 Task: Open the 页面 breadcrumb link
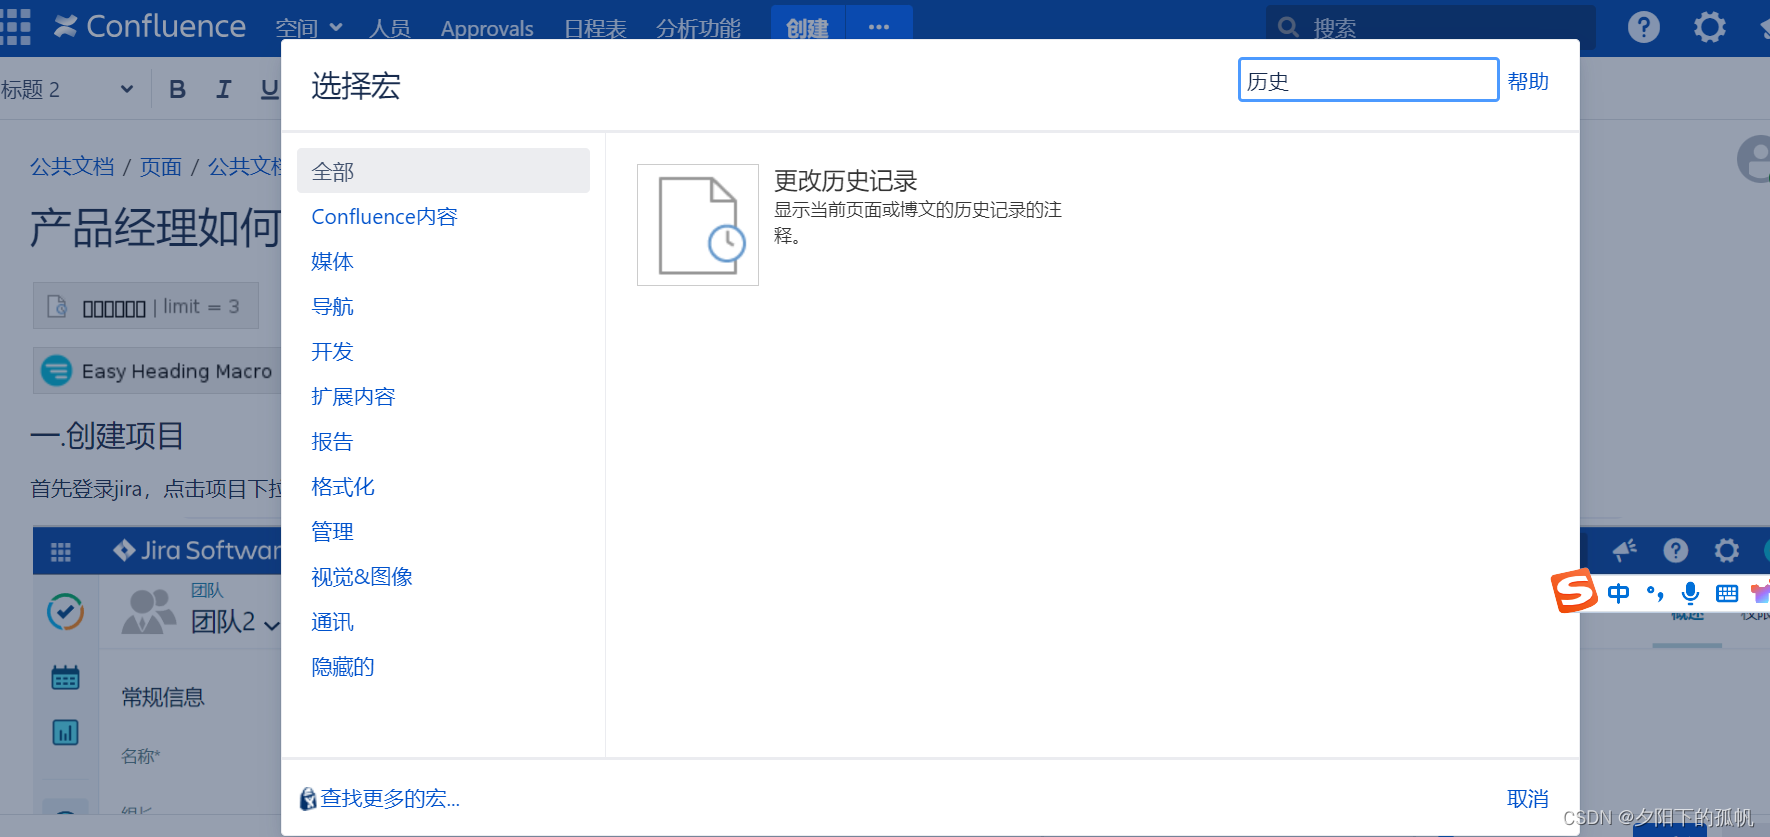click(x=161, y=166)
